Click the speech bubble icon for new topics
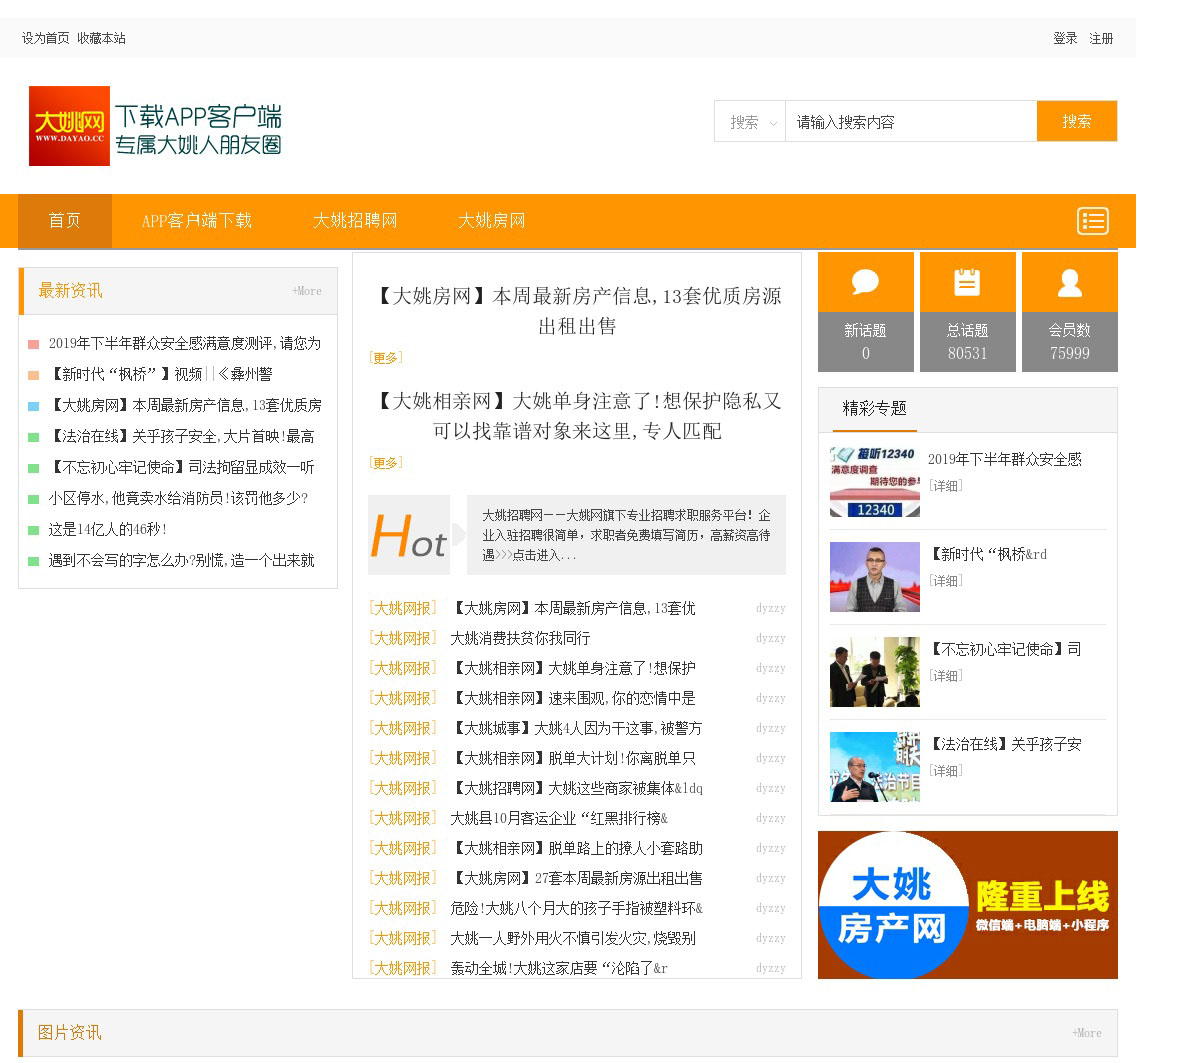The width and height of the screenshot is (1200, 1063). [x=865, y=283]
